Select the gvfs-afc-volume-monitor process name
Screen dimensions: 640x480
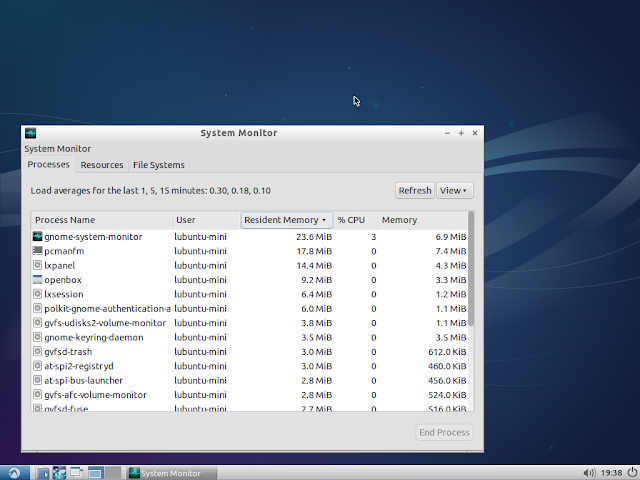point(95,395)
